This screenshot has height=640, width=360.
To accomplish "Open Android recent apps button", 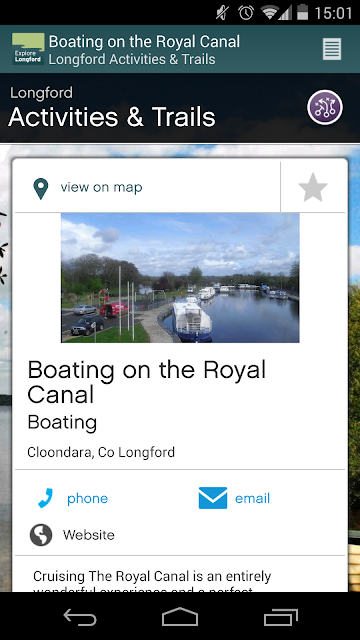I will coord(280,617).
